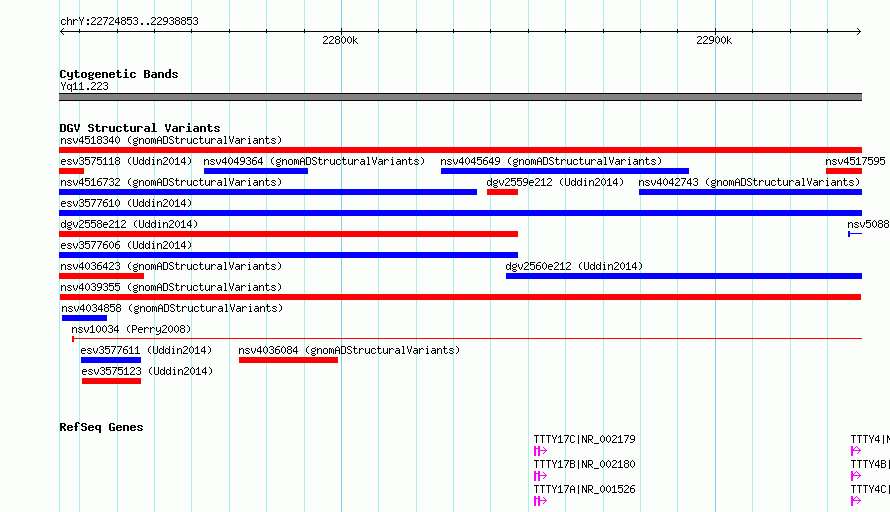
Task: Click the RefSeq Genes track title
Action: click(x=101, y=427)
